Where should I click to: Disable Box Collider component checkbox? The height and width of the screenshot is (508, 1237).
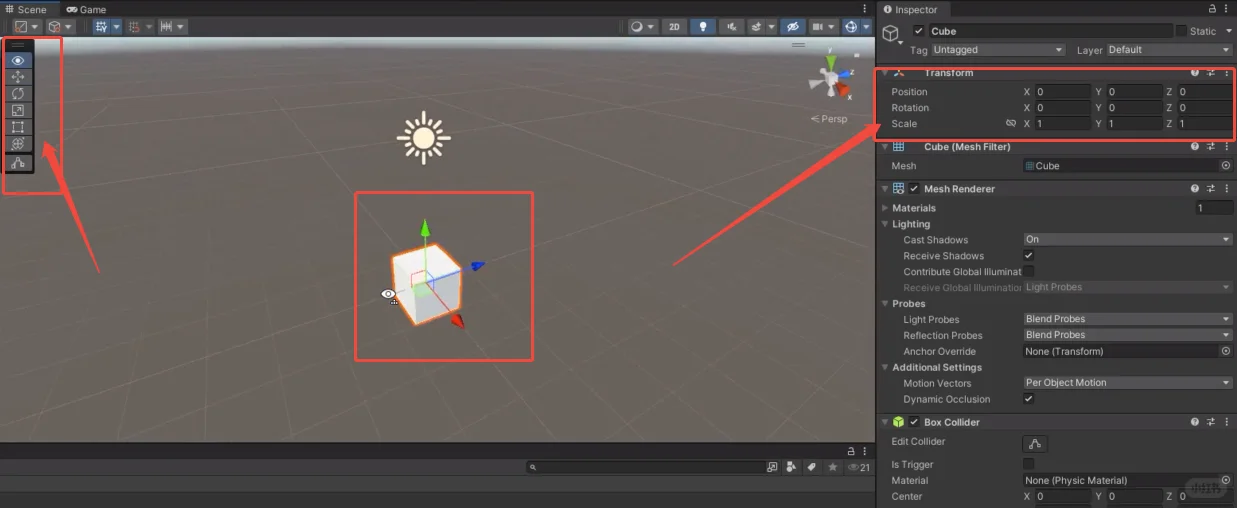click(x=914, y=423)
